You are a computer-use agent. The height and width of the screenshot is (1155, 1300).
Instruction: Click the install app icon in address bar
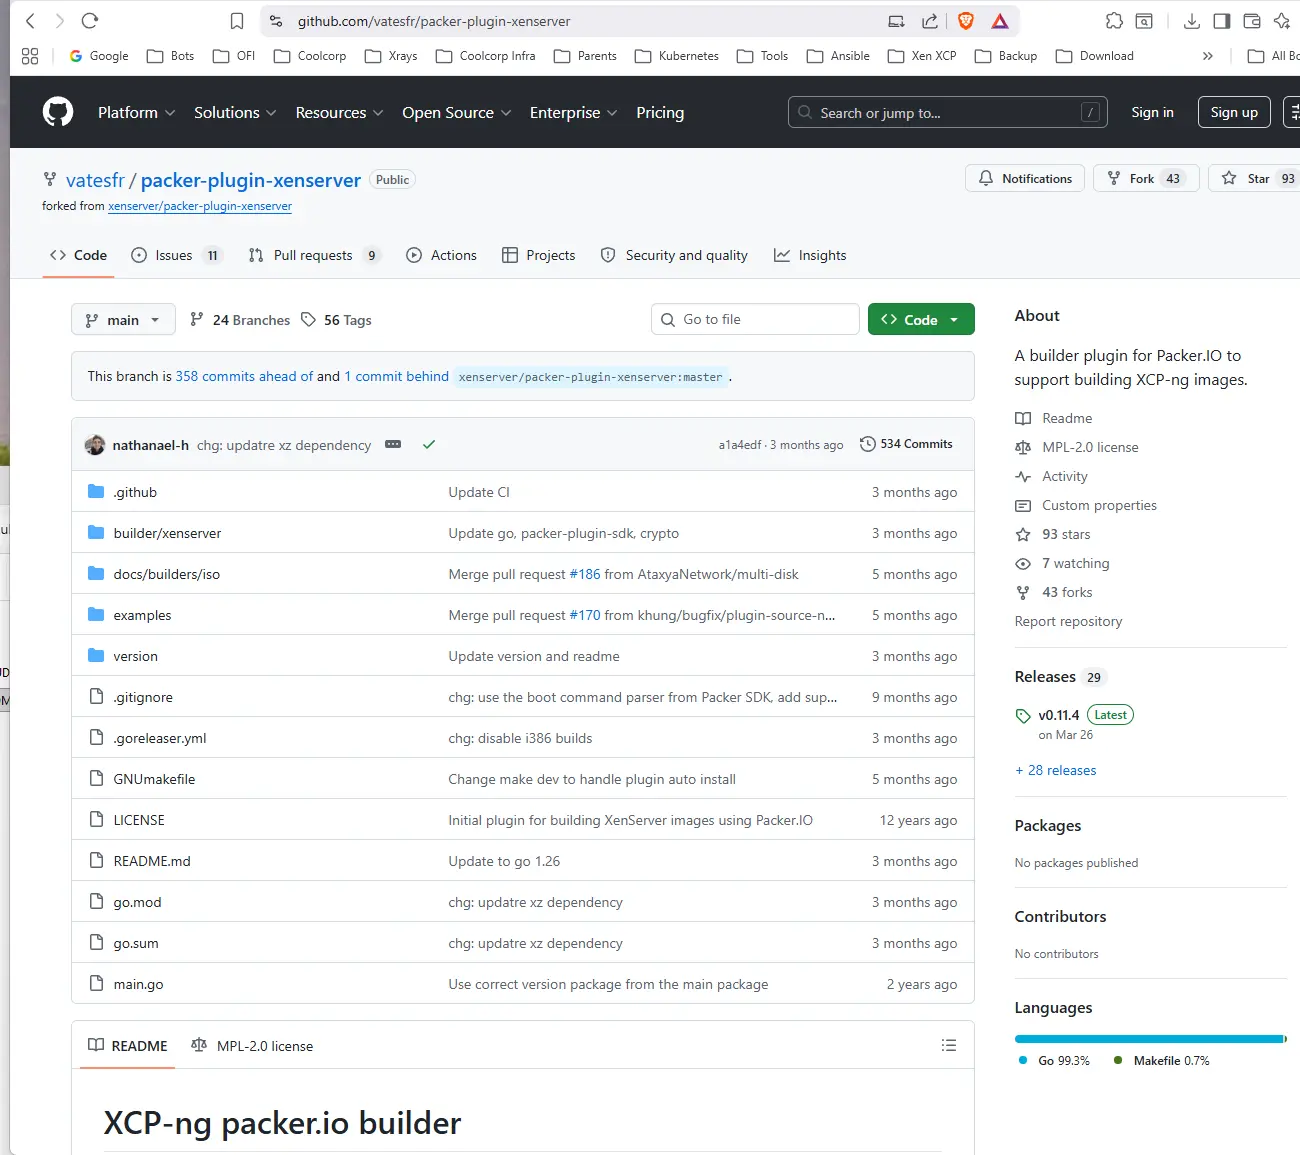tap(897, 20)
